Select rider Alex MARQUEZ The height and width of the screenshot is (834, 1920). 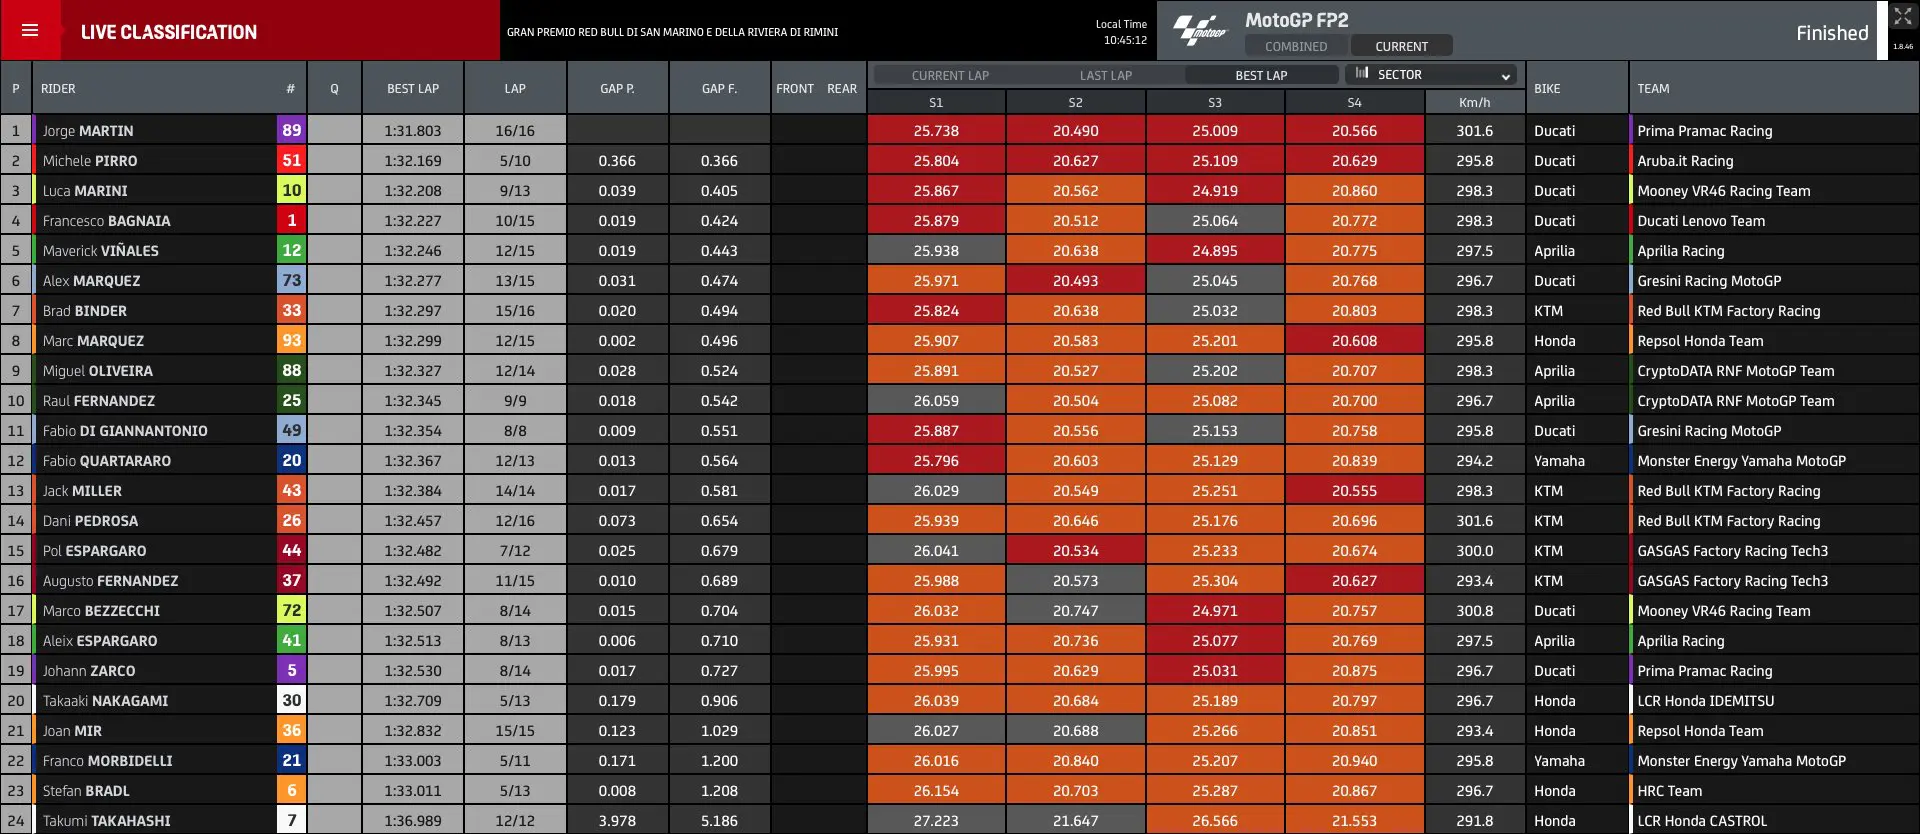91,281
